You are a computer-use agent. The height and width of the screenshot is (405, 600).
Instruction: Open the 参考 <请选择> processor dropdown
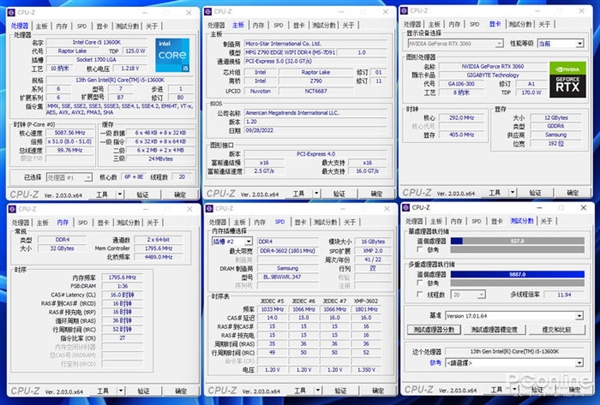pos(514,363)
